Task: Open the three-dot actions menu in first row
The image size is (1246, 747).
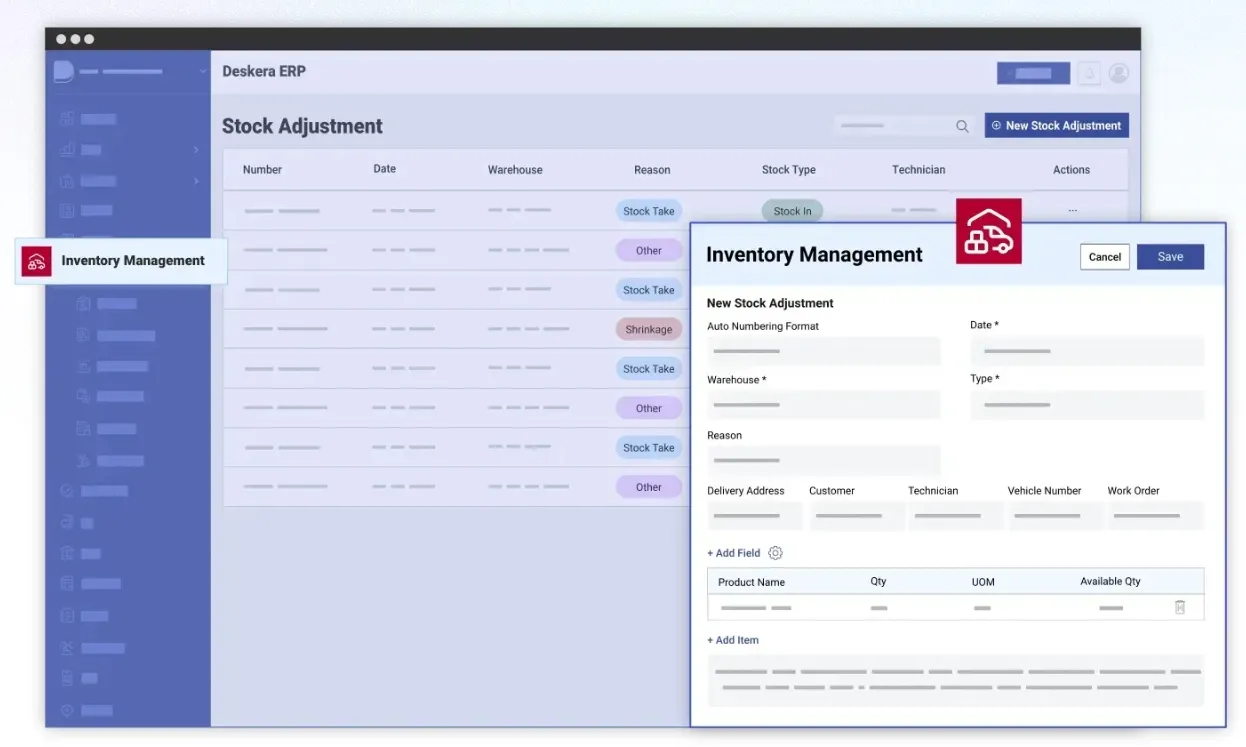Action: coord(1072,211)
